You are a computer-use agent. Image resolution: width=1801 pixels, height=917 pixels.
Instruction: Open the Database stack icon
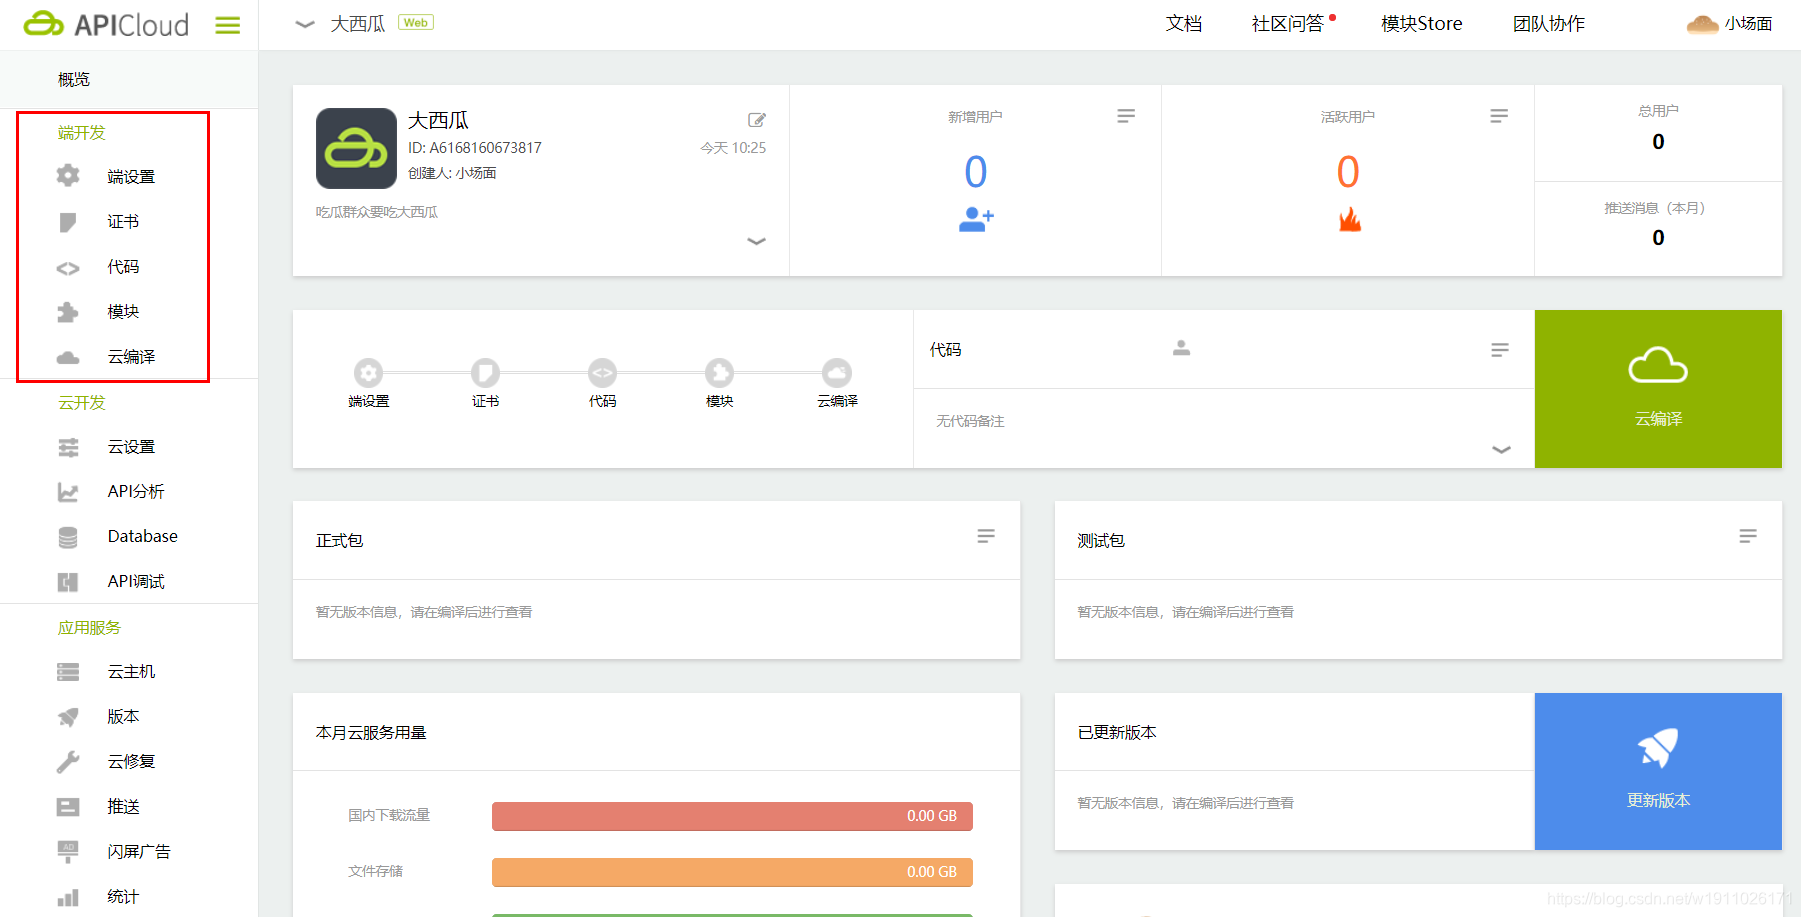click(x=68, y=537)
